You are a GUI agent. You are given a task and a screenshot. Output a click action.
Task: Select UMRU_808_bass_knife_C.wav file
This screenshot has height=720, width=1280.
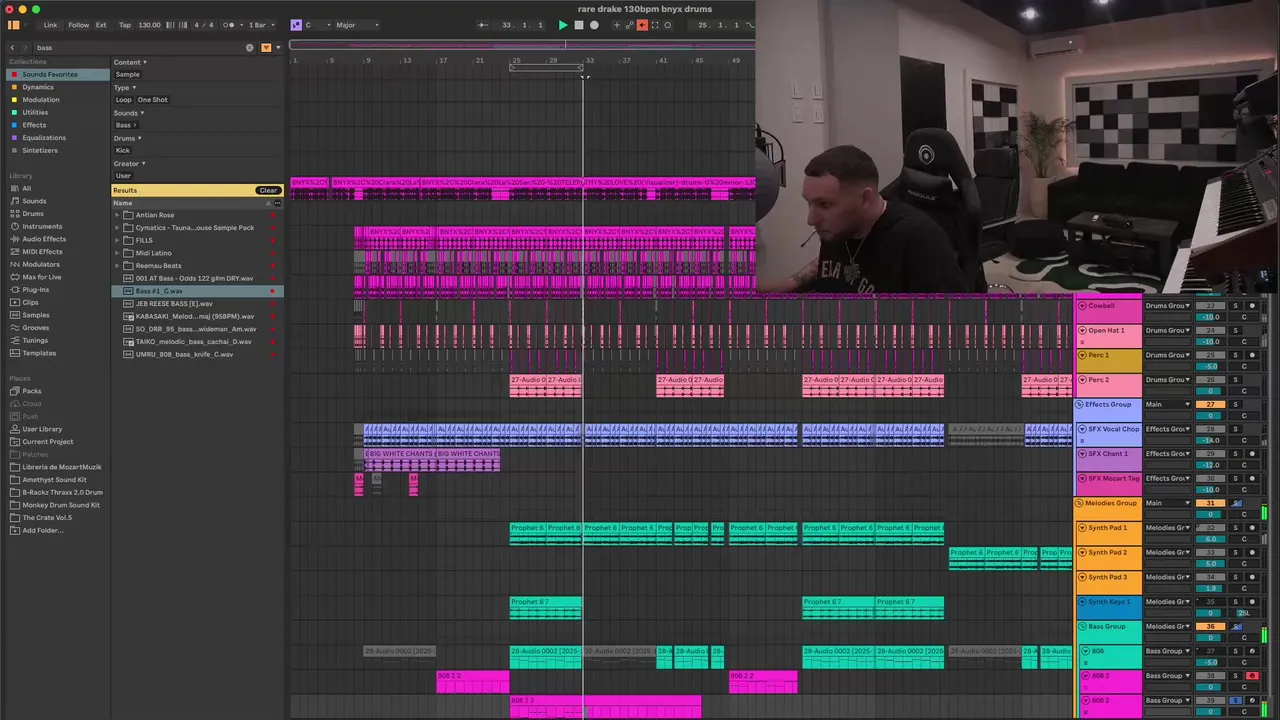pos(197,355)
